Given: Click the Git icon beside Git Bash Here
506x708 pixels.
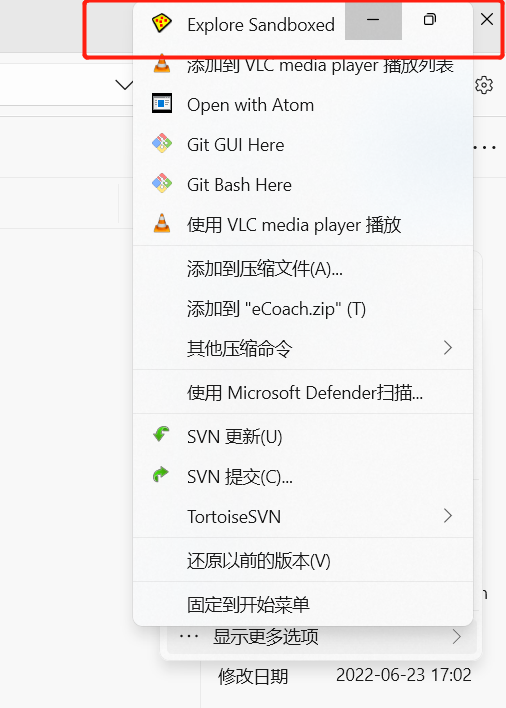Looking at the screenshot, I should [x=162, y=183].
